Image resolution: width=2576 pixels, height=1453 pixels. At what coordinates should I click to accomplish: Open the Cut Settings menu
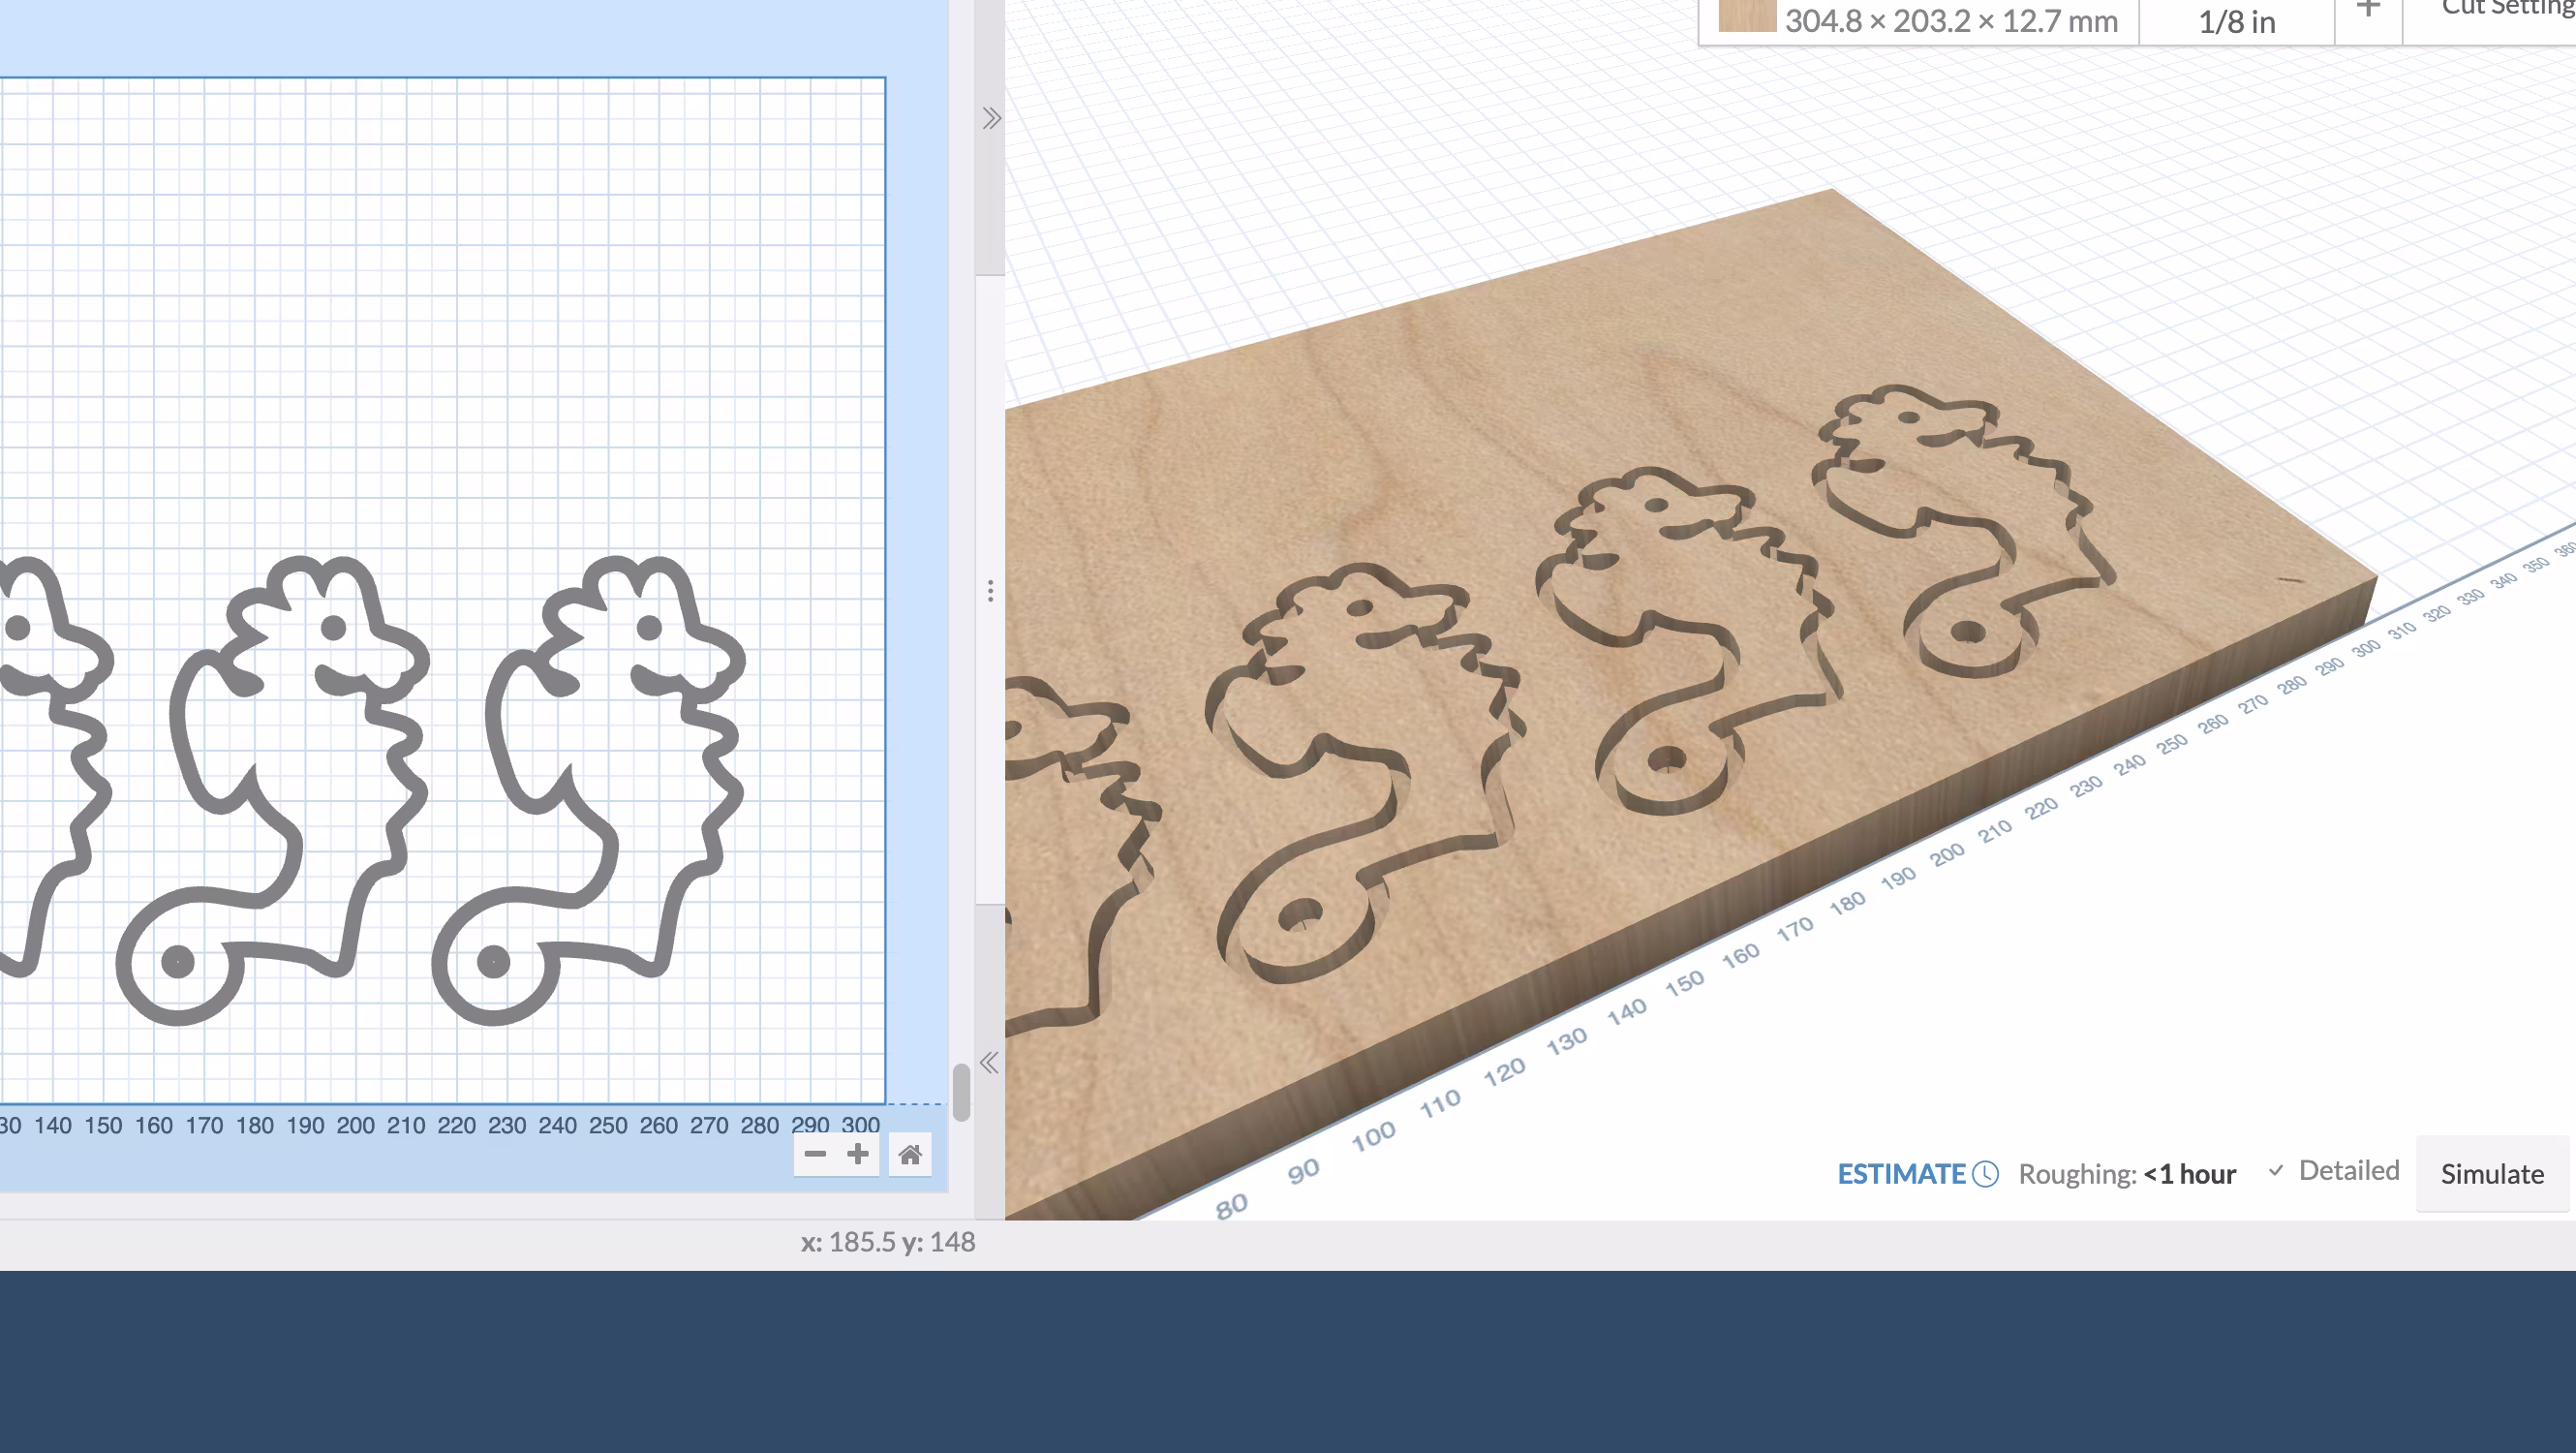[x=2505, y=10]
